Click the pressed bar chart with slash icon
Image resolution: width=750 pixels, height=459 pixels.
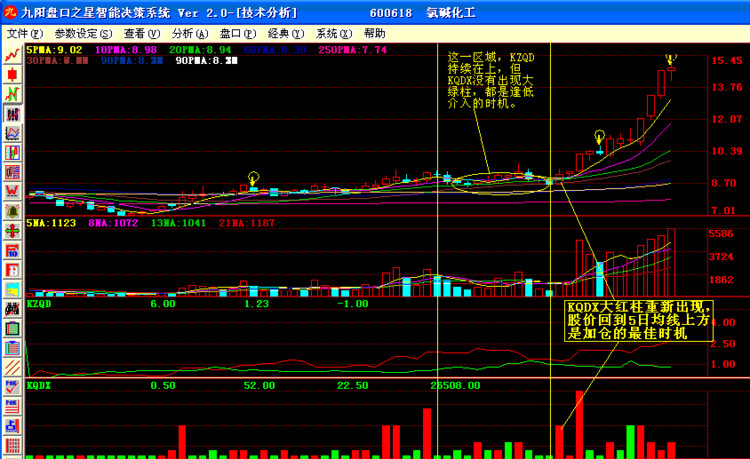coord(12,114)
